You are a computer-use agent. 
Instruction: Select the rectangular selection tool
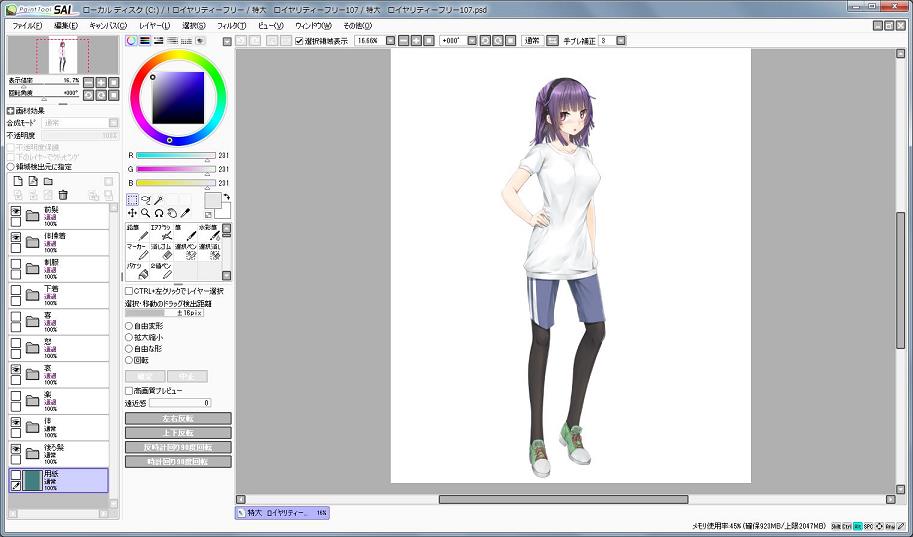(132, 200)
